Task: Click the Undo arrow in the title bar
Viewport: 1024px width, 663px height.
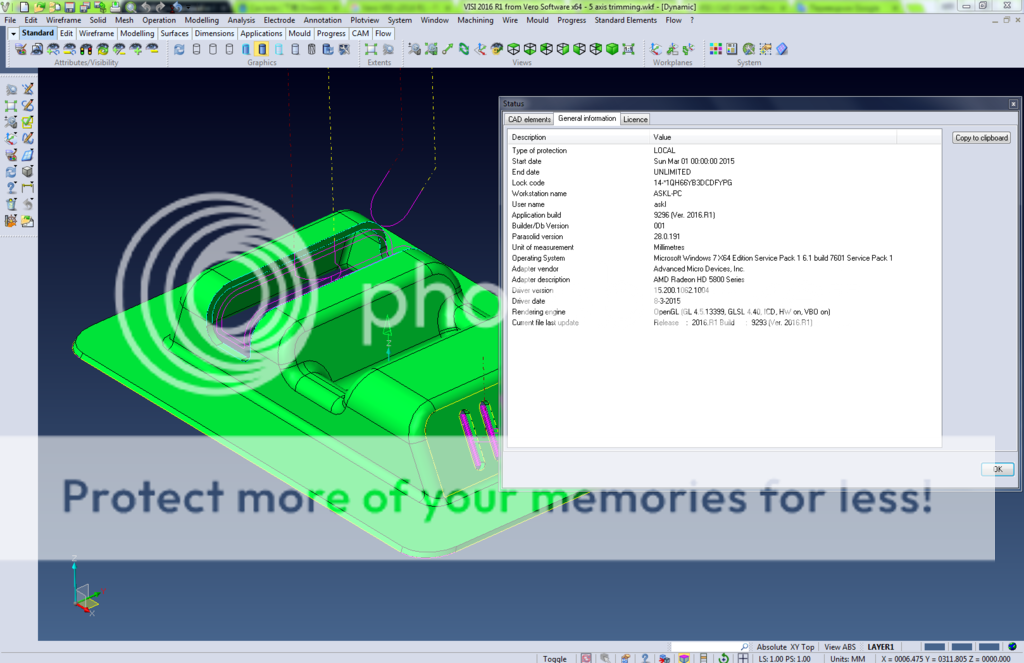Action: coord(146,6)
